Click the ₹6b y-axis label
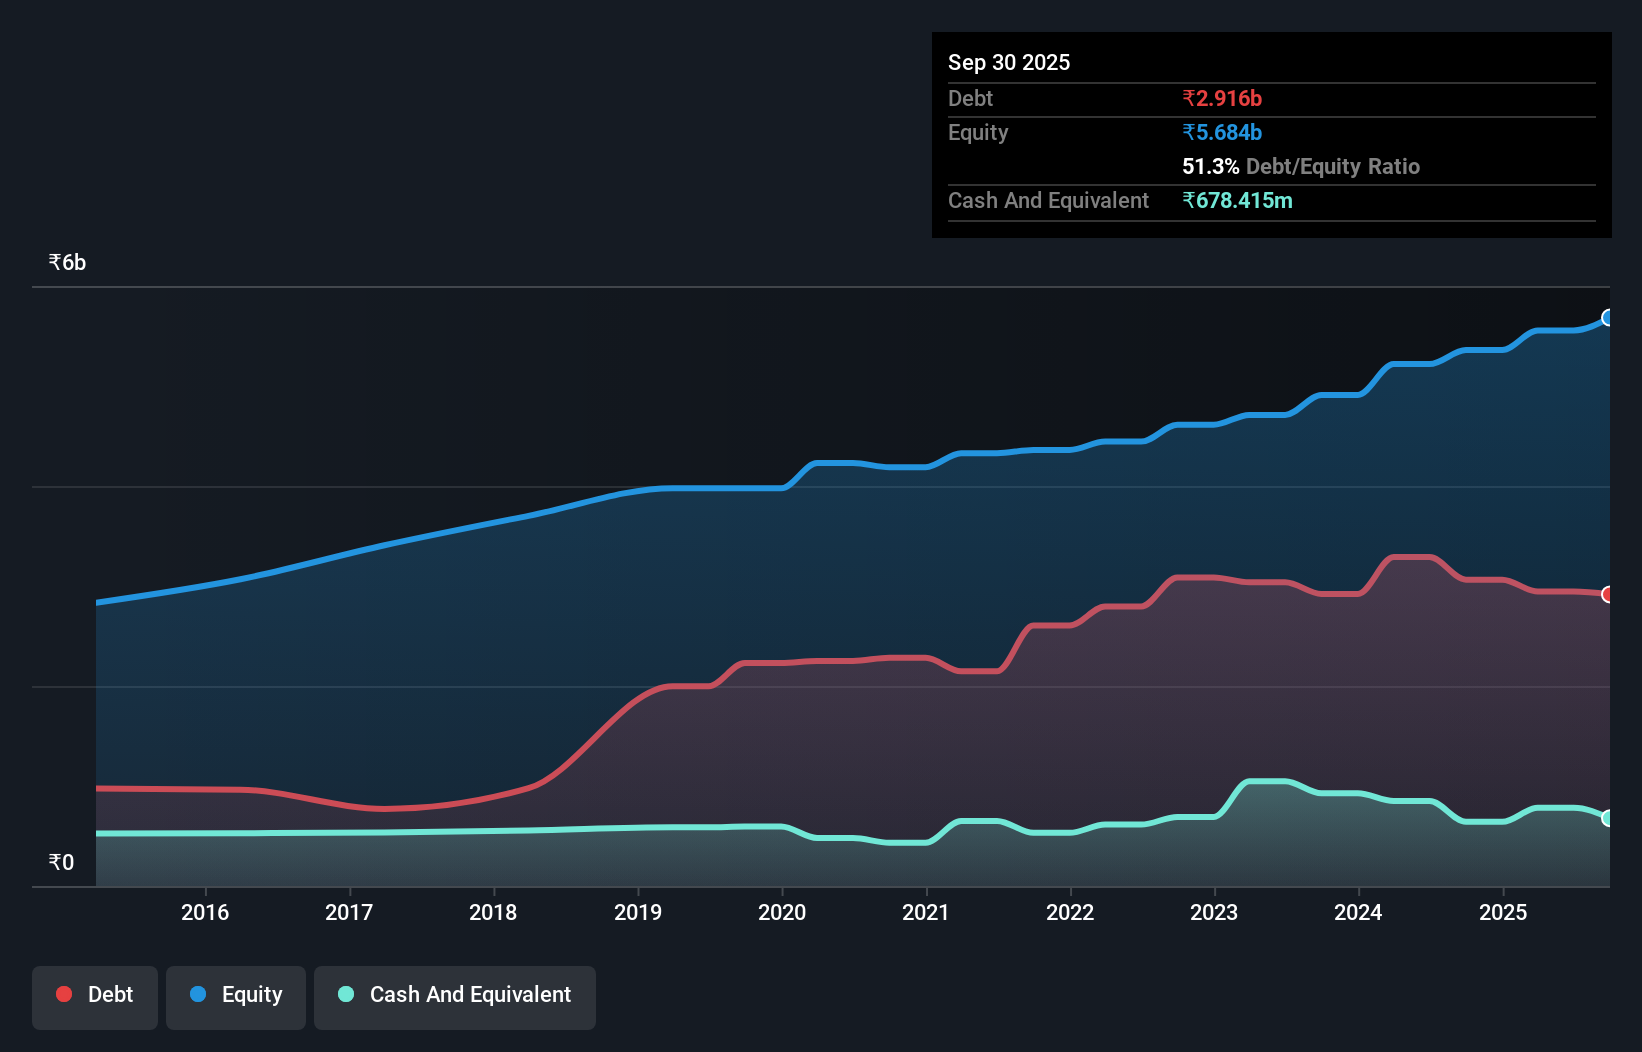This screenshot has height=1052, width=1642. pos(66,261)
